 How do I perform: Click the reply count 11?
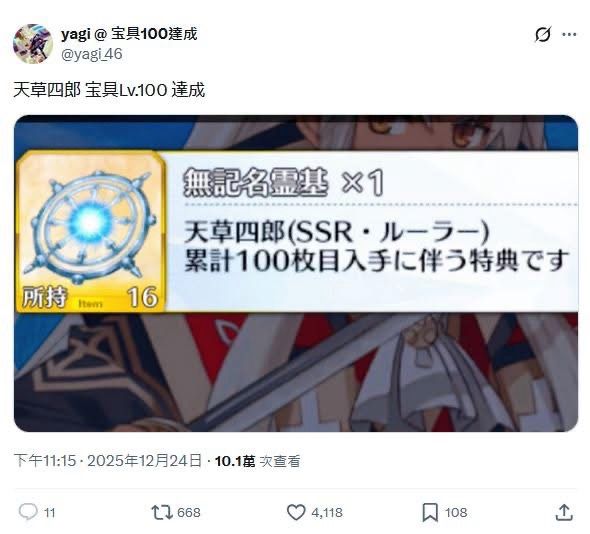pos(49,513)
